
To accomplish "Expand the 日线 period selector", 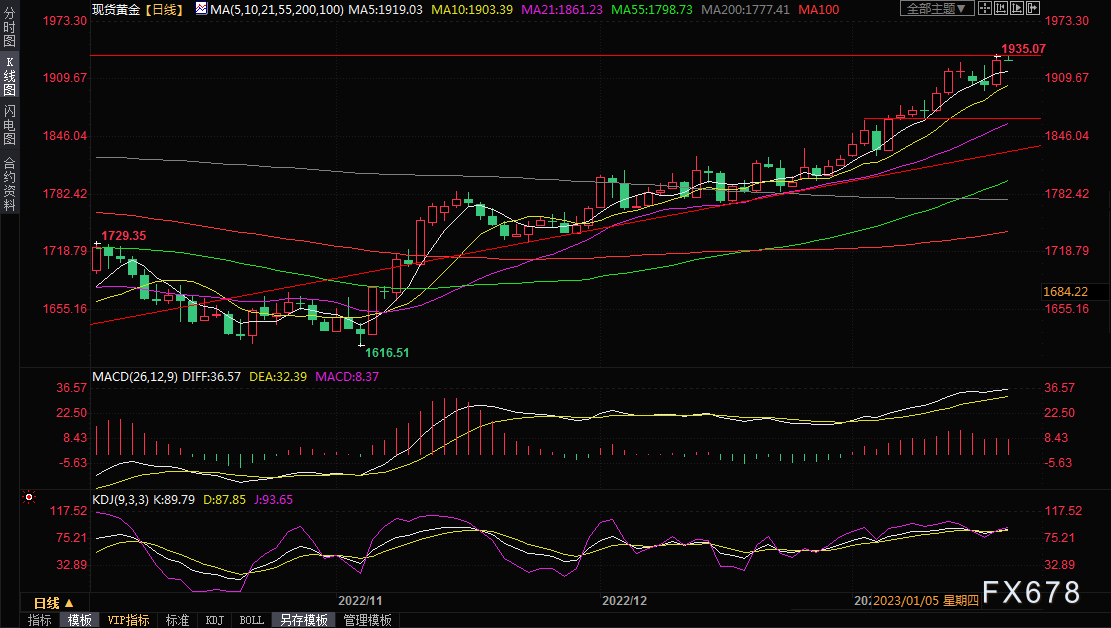I will tap(54, 603).
